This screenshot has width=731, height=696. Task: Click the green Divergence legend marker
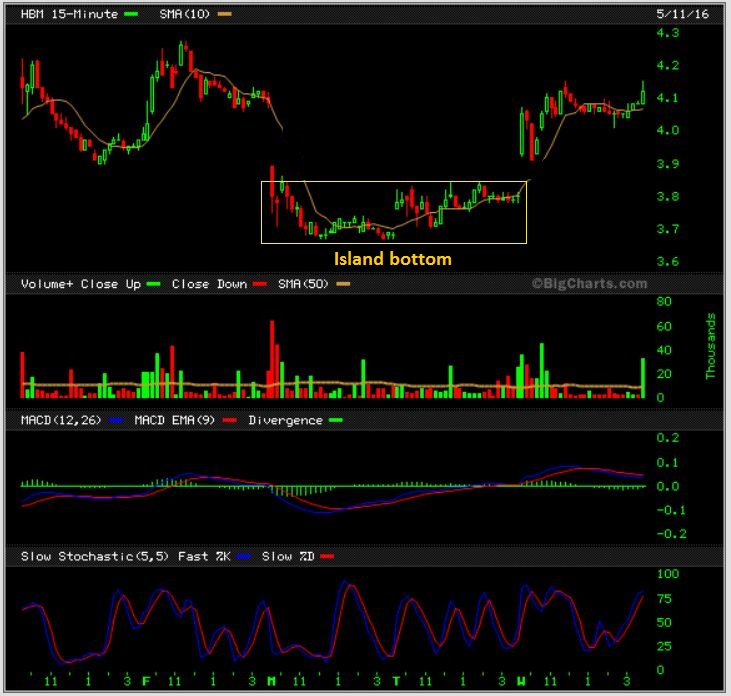(336, 420)
